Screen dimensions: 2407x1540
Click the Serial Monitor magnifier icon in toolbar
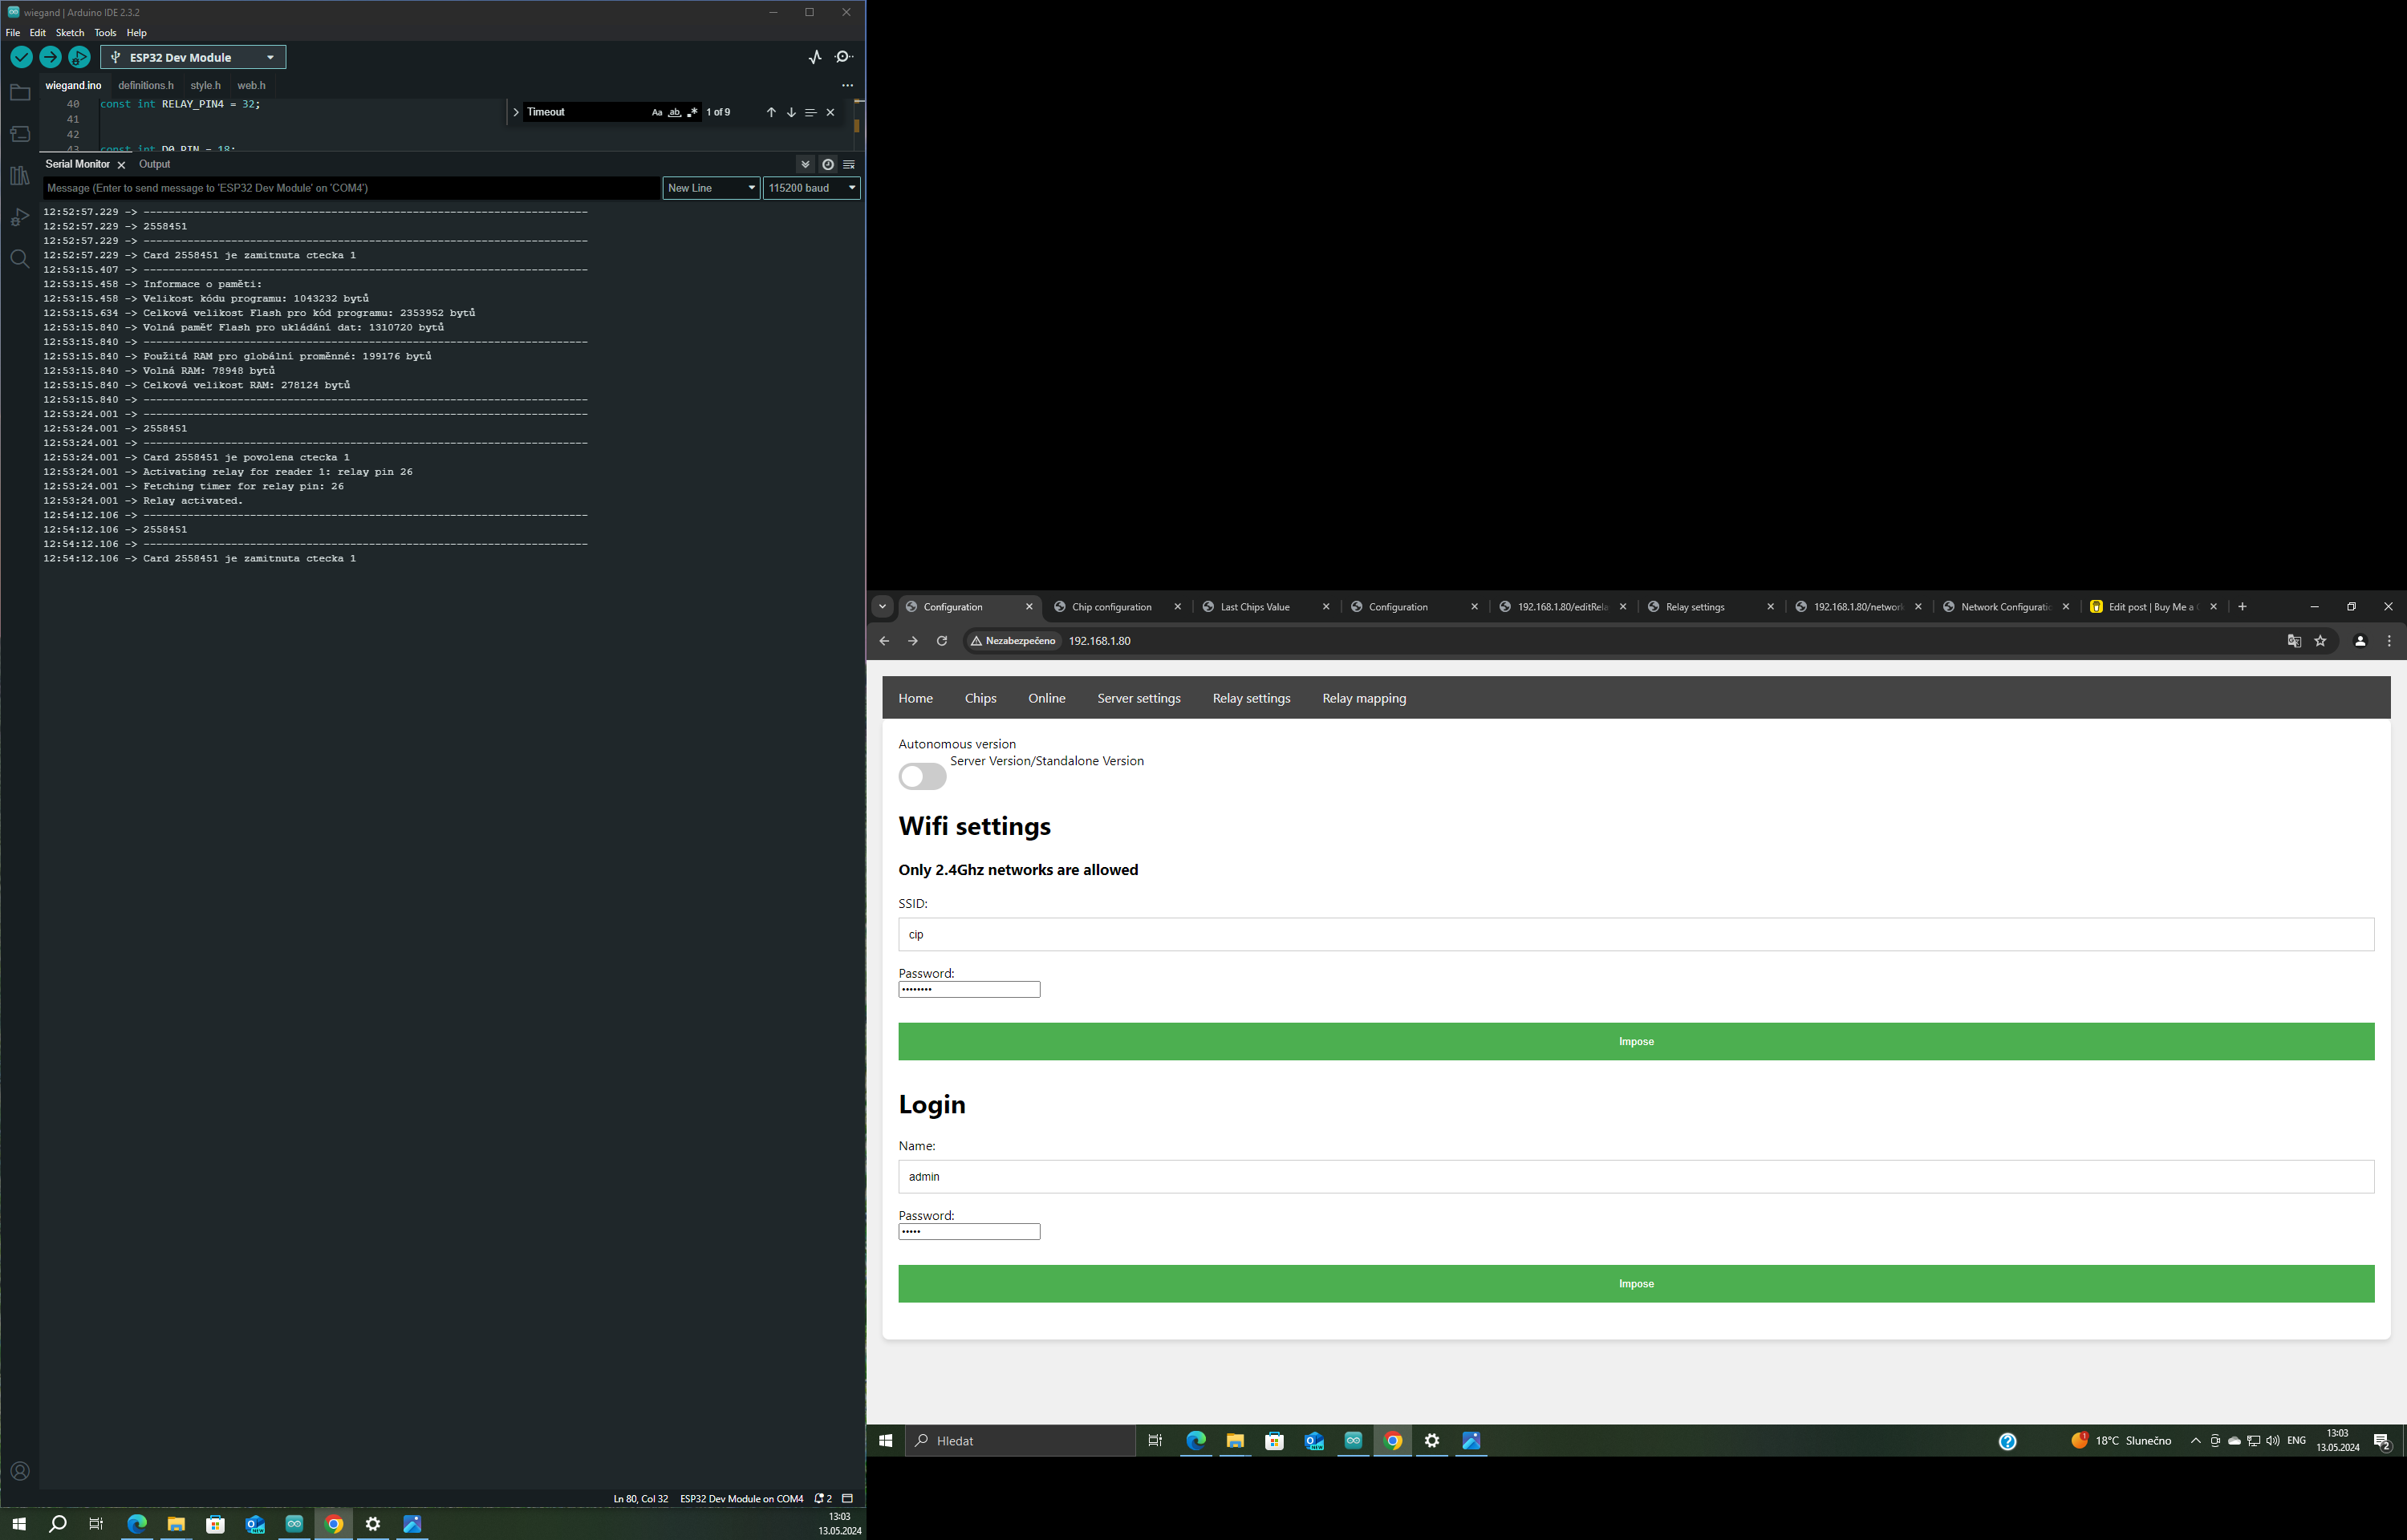click(844, 57)
